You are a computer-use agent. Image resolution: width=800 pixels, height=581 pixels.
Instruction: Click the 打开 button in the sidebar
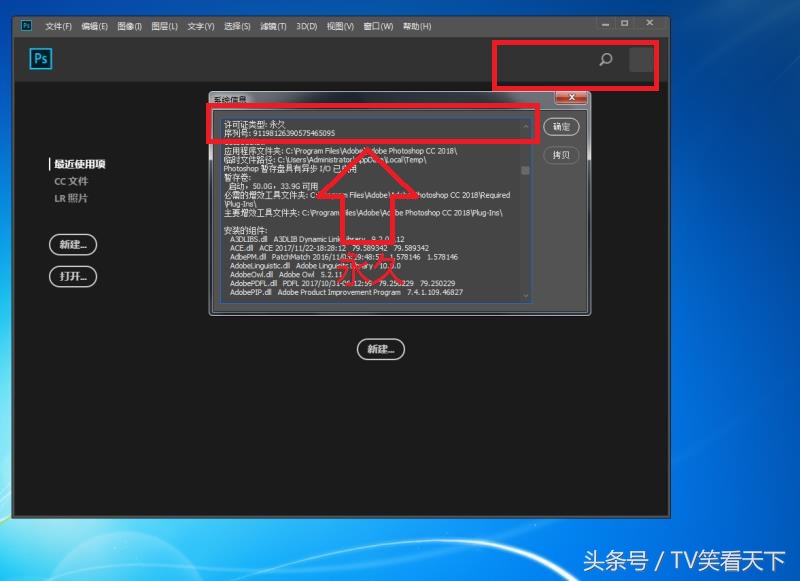[71, 277]
